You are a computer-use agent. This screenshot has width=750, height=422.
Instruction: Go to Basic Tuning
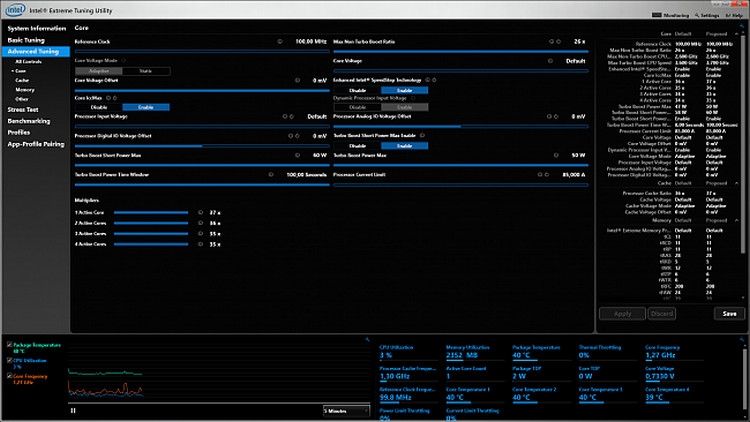point(26,40)
